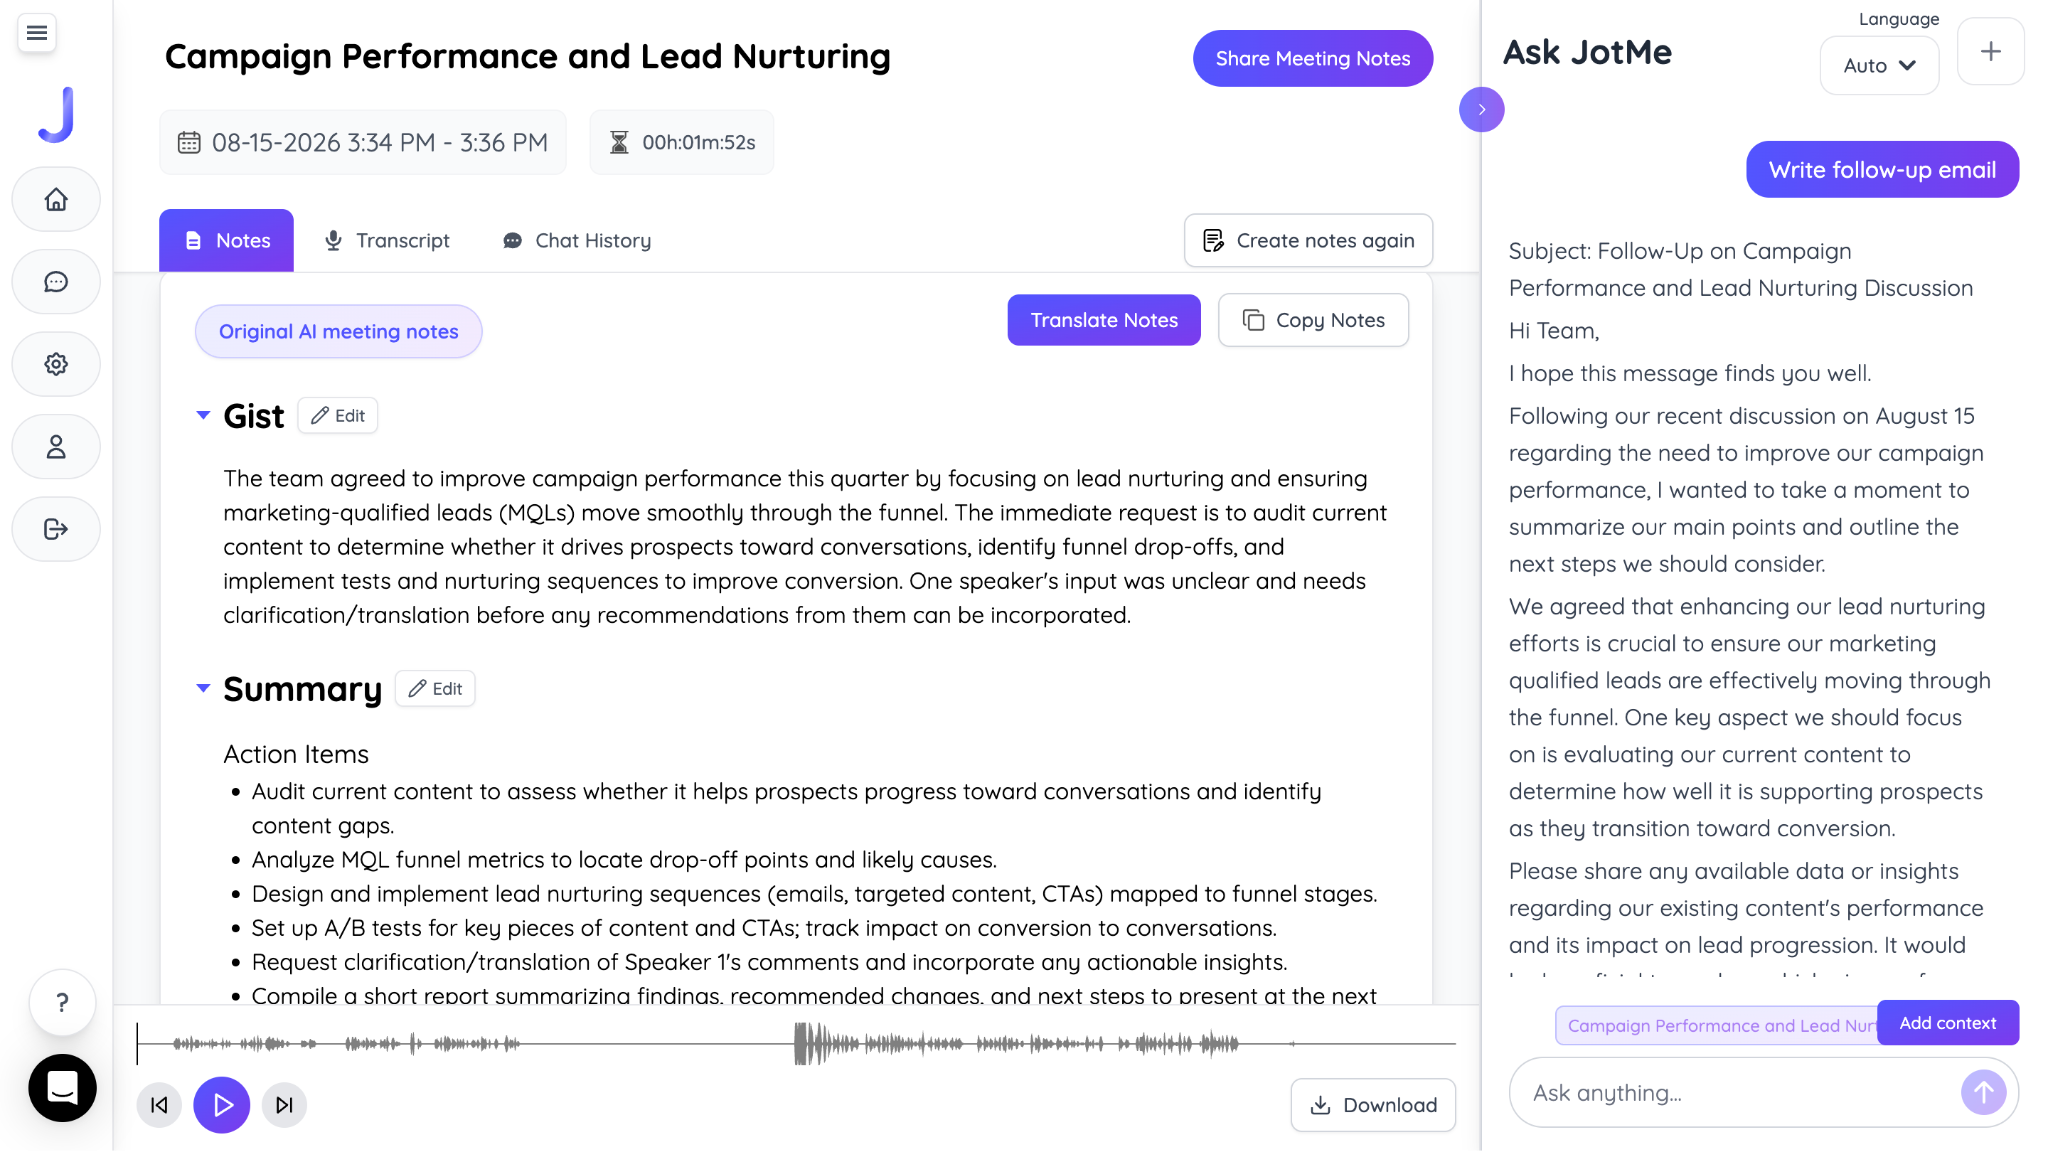
Task: Collapse the Gist section
Action: (x=203, y=415)
